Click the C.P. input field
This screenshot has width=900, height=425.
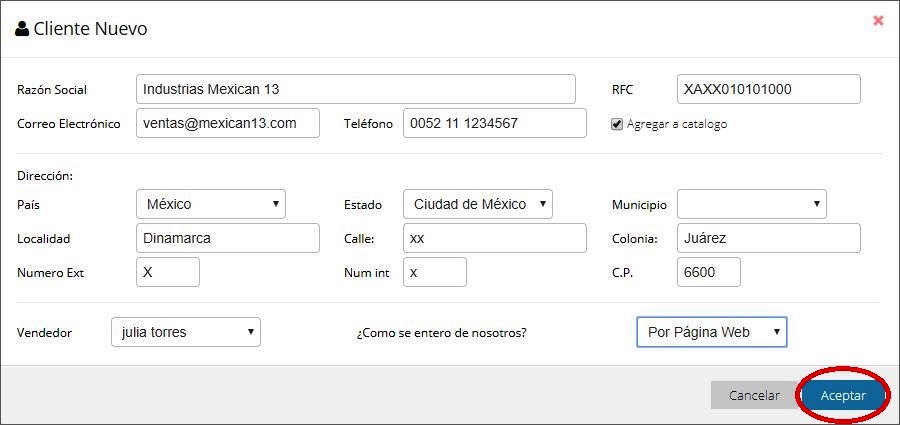(x=709, y=272)
